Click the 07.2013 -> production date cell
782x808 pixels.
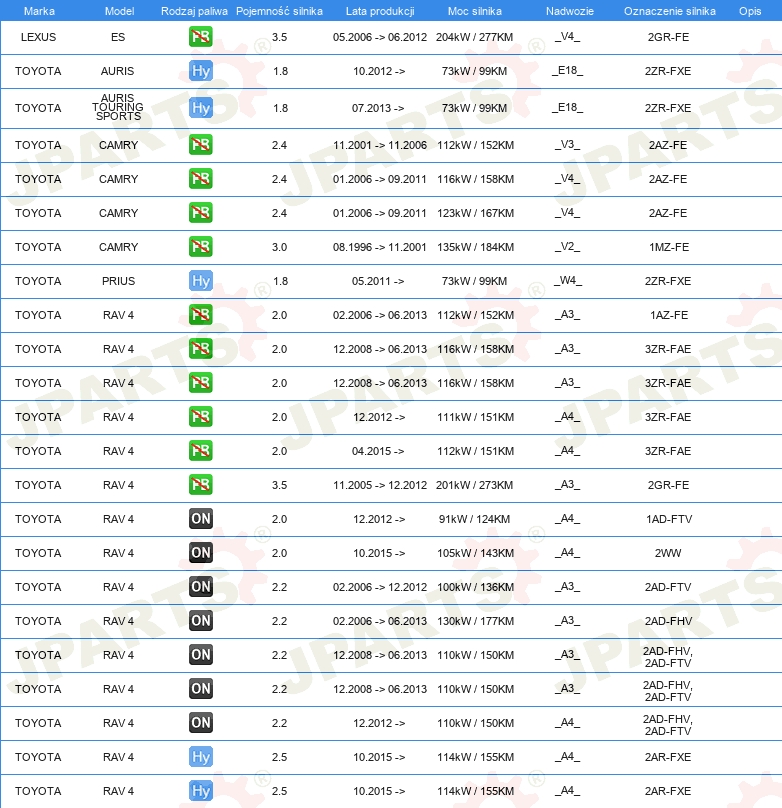point(378,108)
